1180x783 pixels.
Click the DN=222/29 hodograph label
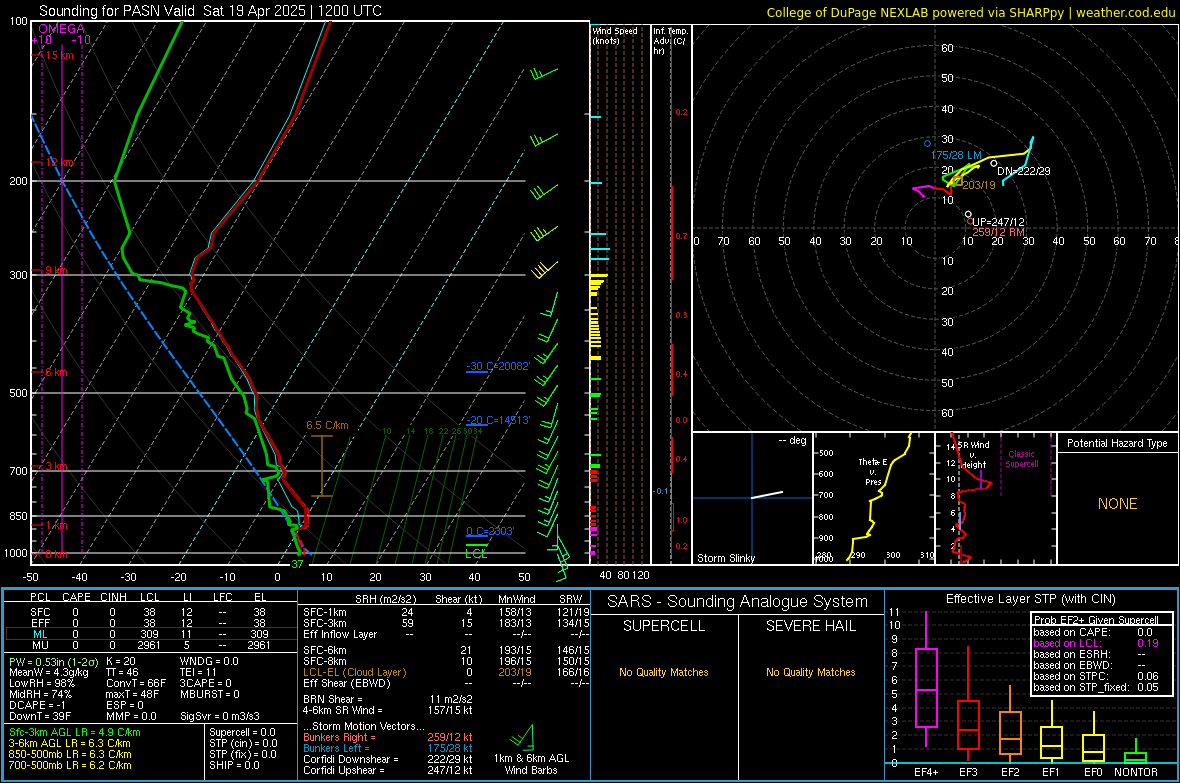(1023, 171)
